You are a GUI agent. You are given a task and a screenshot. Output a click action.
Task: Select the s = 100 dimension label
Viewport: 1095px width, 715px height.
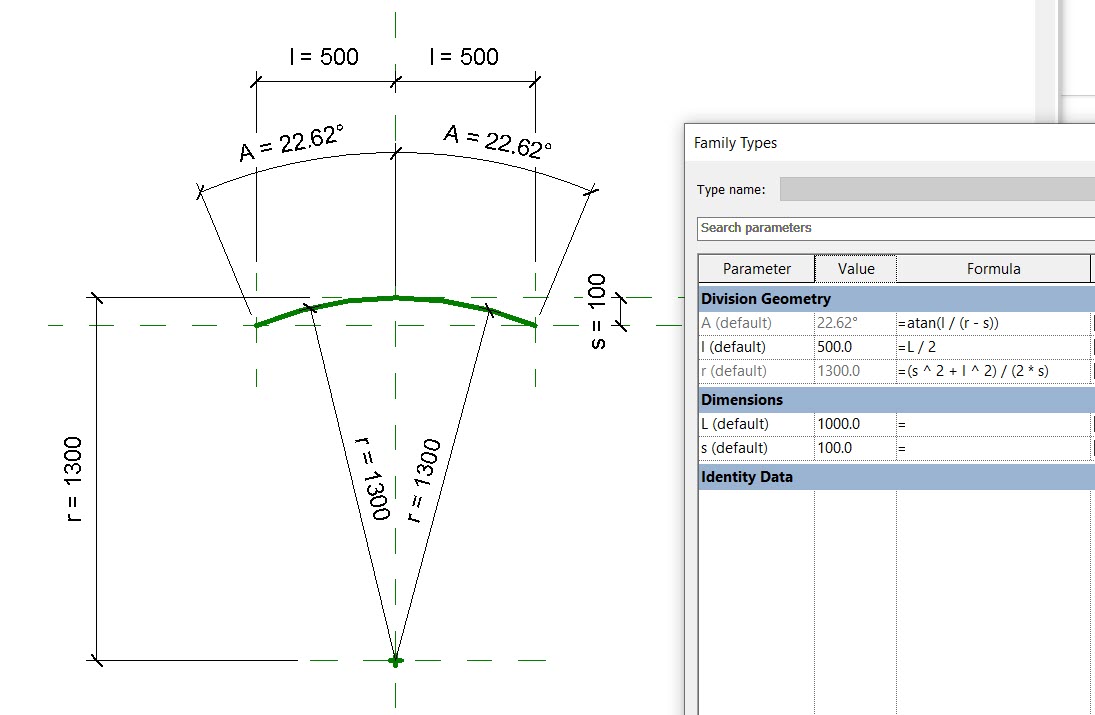[x=597, y=311]
